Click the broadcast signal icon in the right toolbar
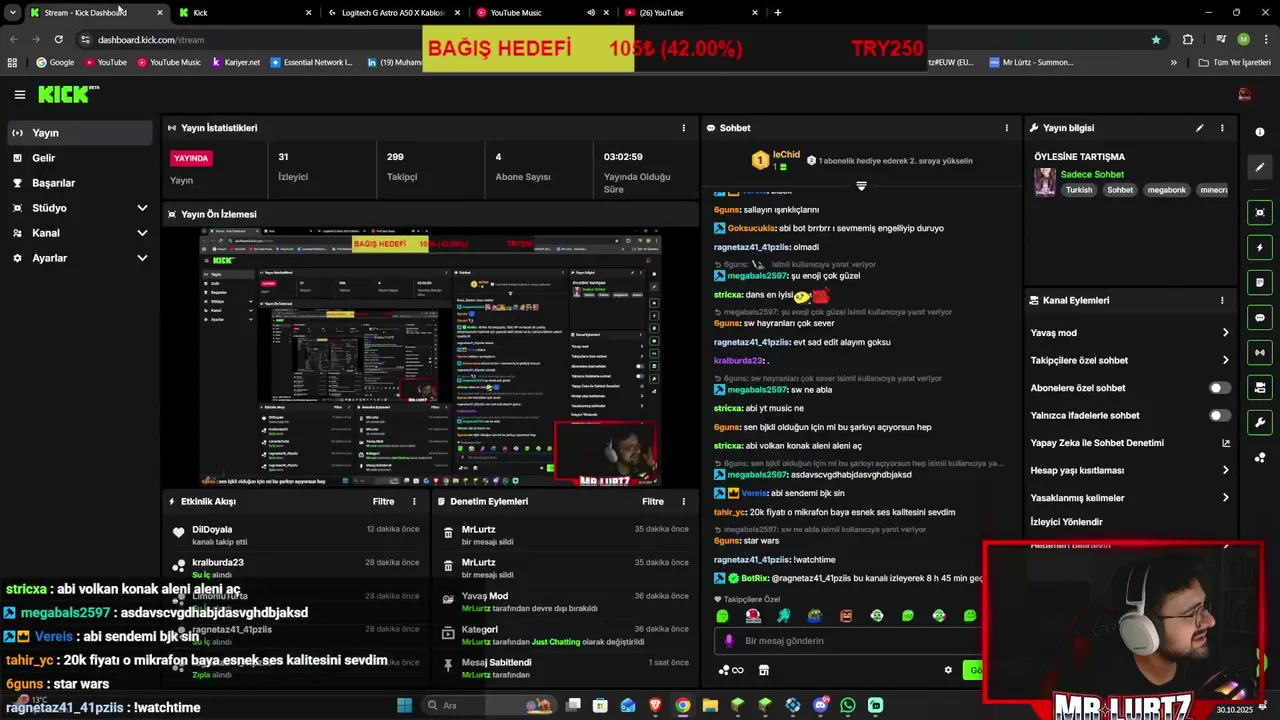1280x720 pixels. click(x=1260, y=352)
